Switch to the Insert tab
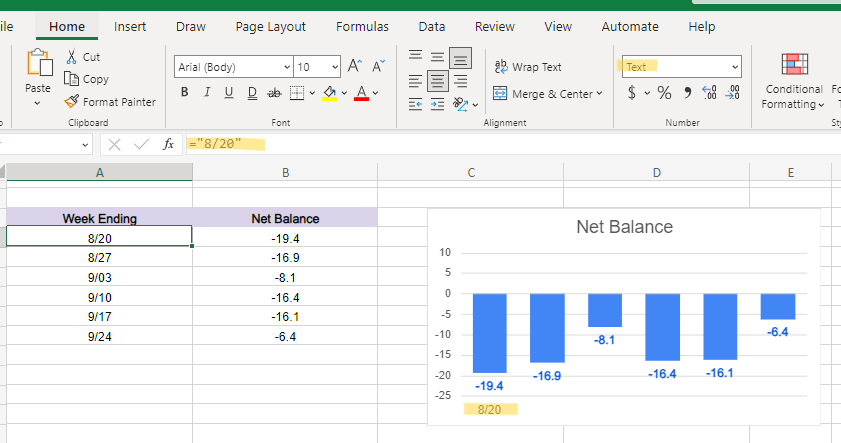The height and width of the screenshot is (443, 841). (130, 26)
